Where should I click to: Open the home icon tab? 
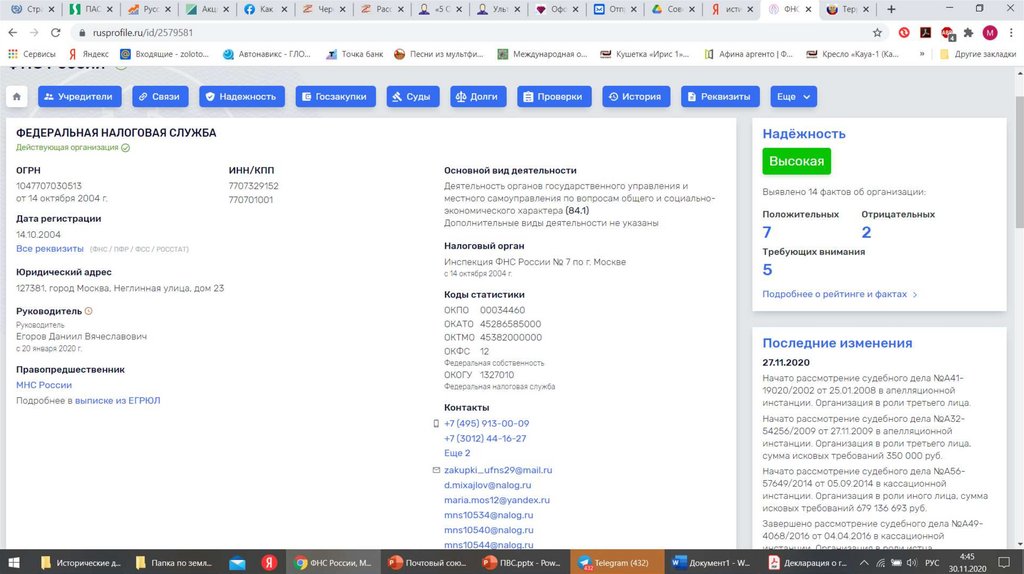(16, 97)
